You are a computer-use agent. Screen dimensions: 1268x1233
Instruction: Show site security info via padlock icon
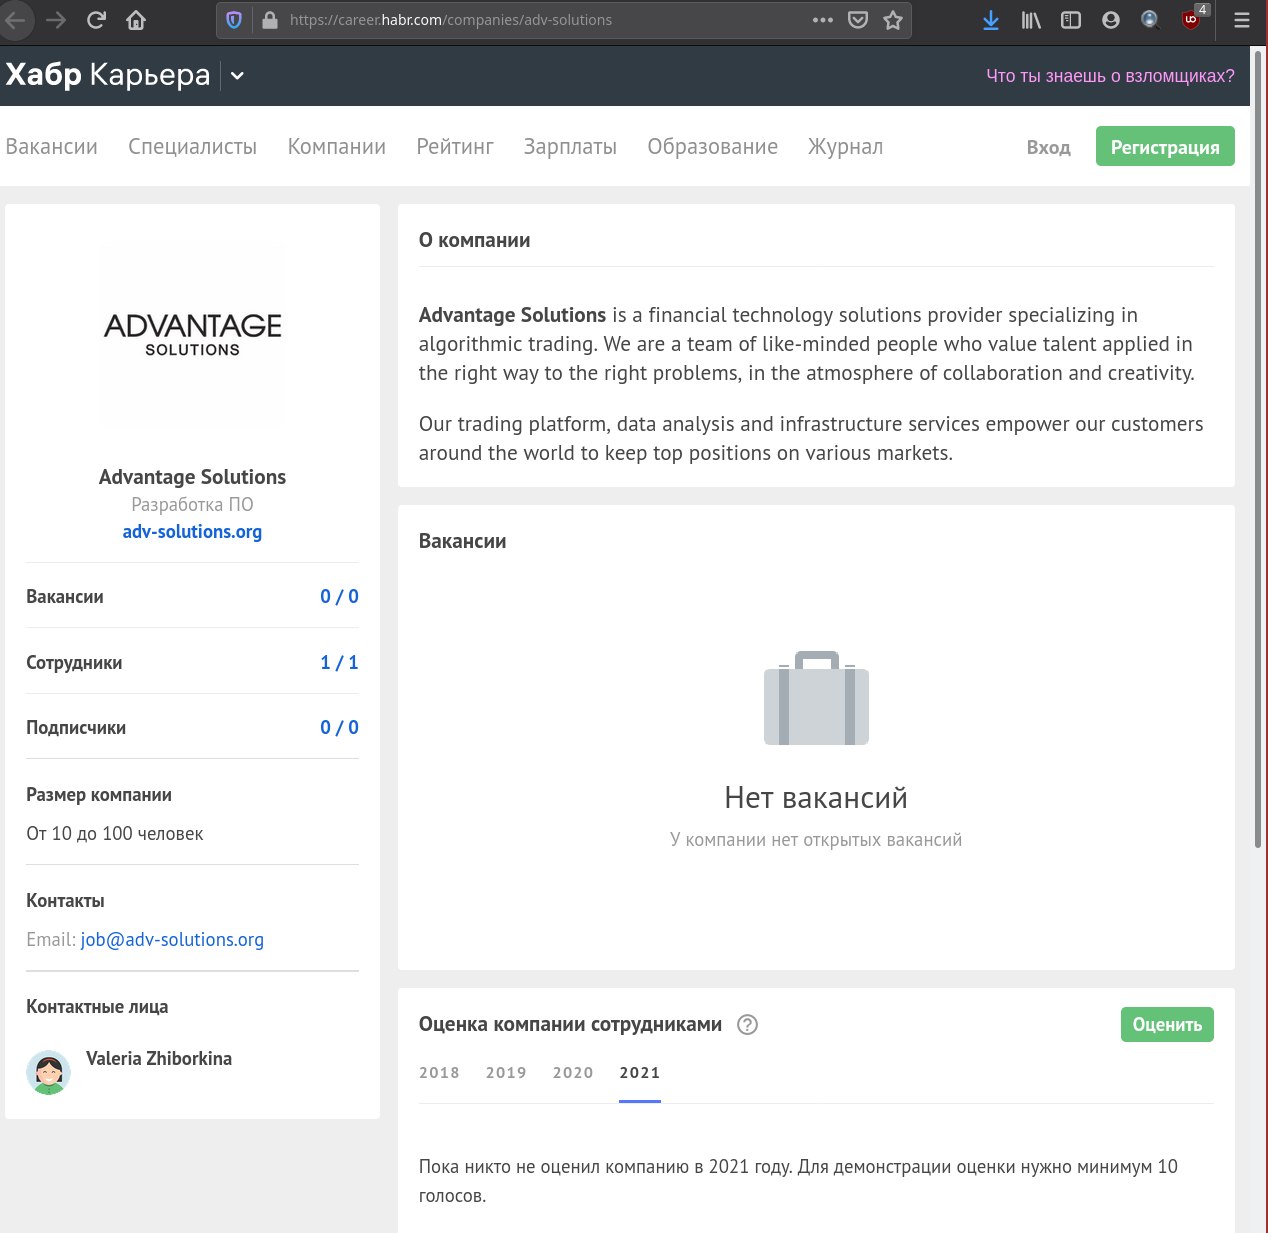tap(269, 20)
